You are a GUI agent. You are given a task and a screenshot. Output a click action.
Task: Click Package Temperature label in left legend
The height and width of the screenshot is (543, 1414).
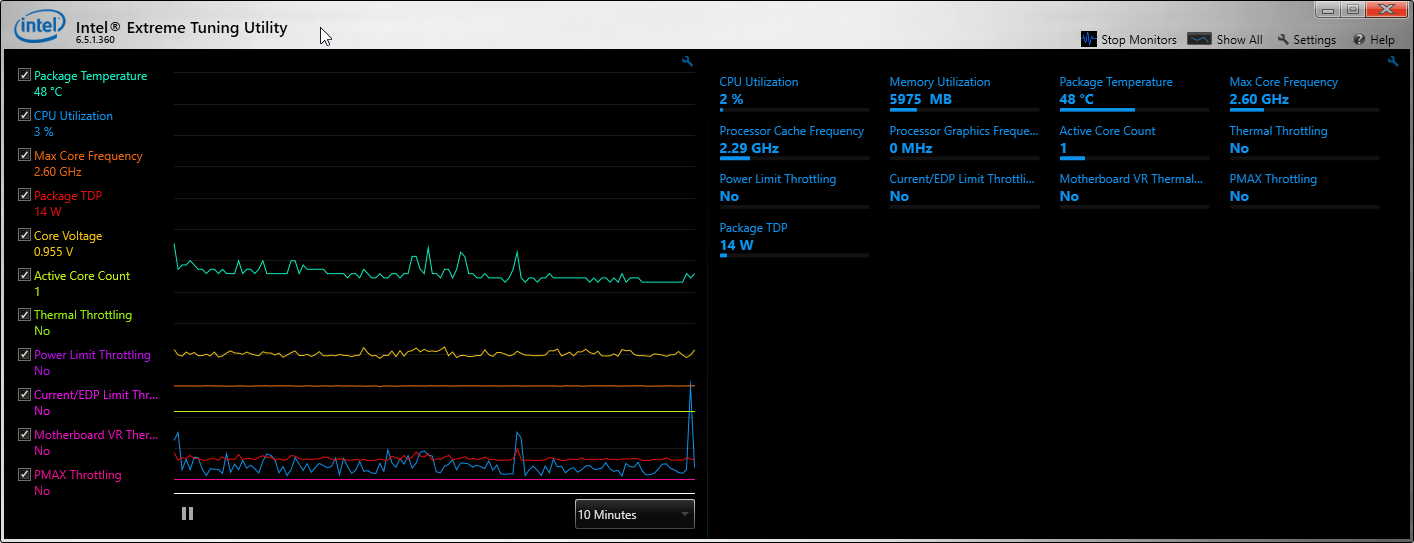(x=90, y=76)
